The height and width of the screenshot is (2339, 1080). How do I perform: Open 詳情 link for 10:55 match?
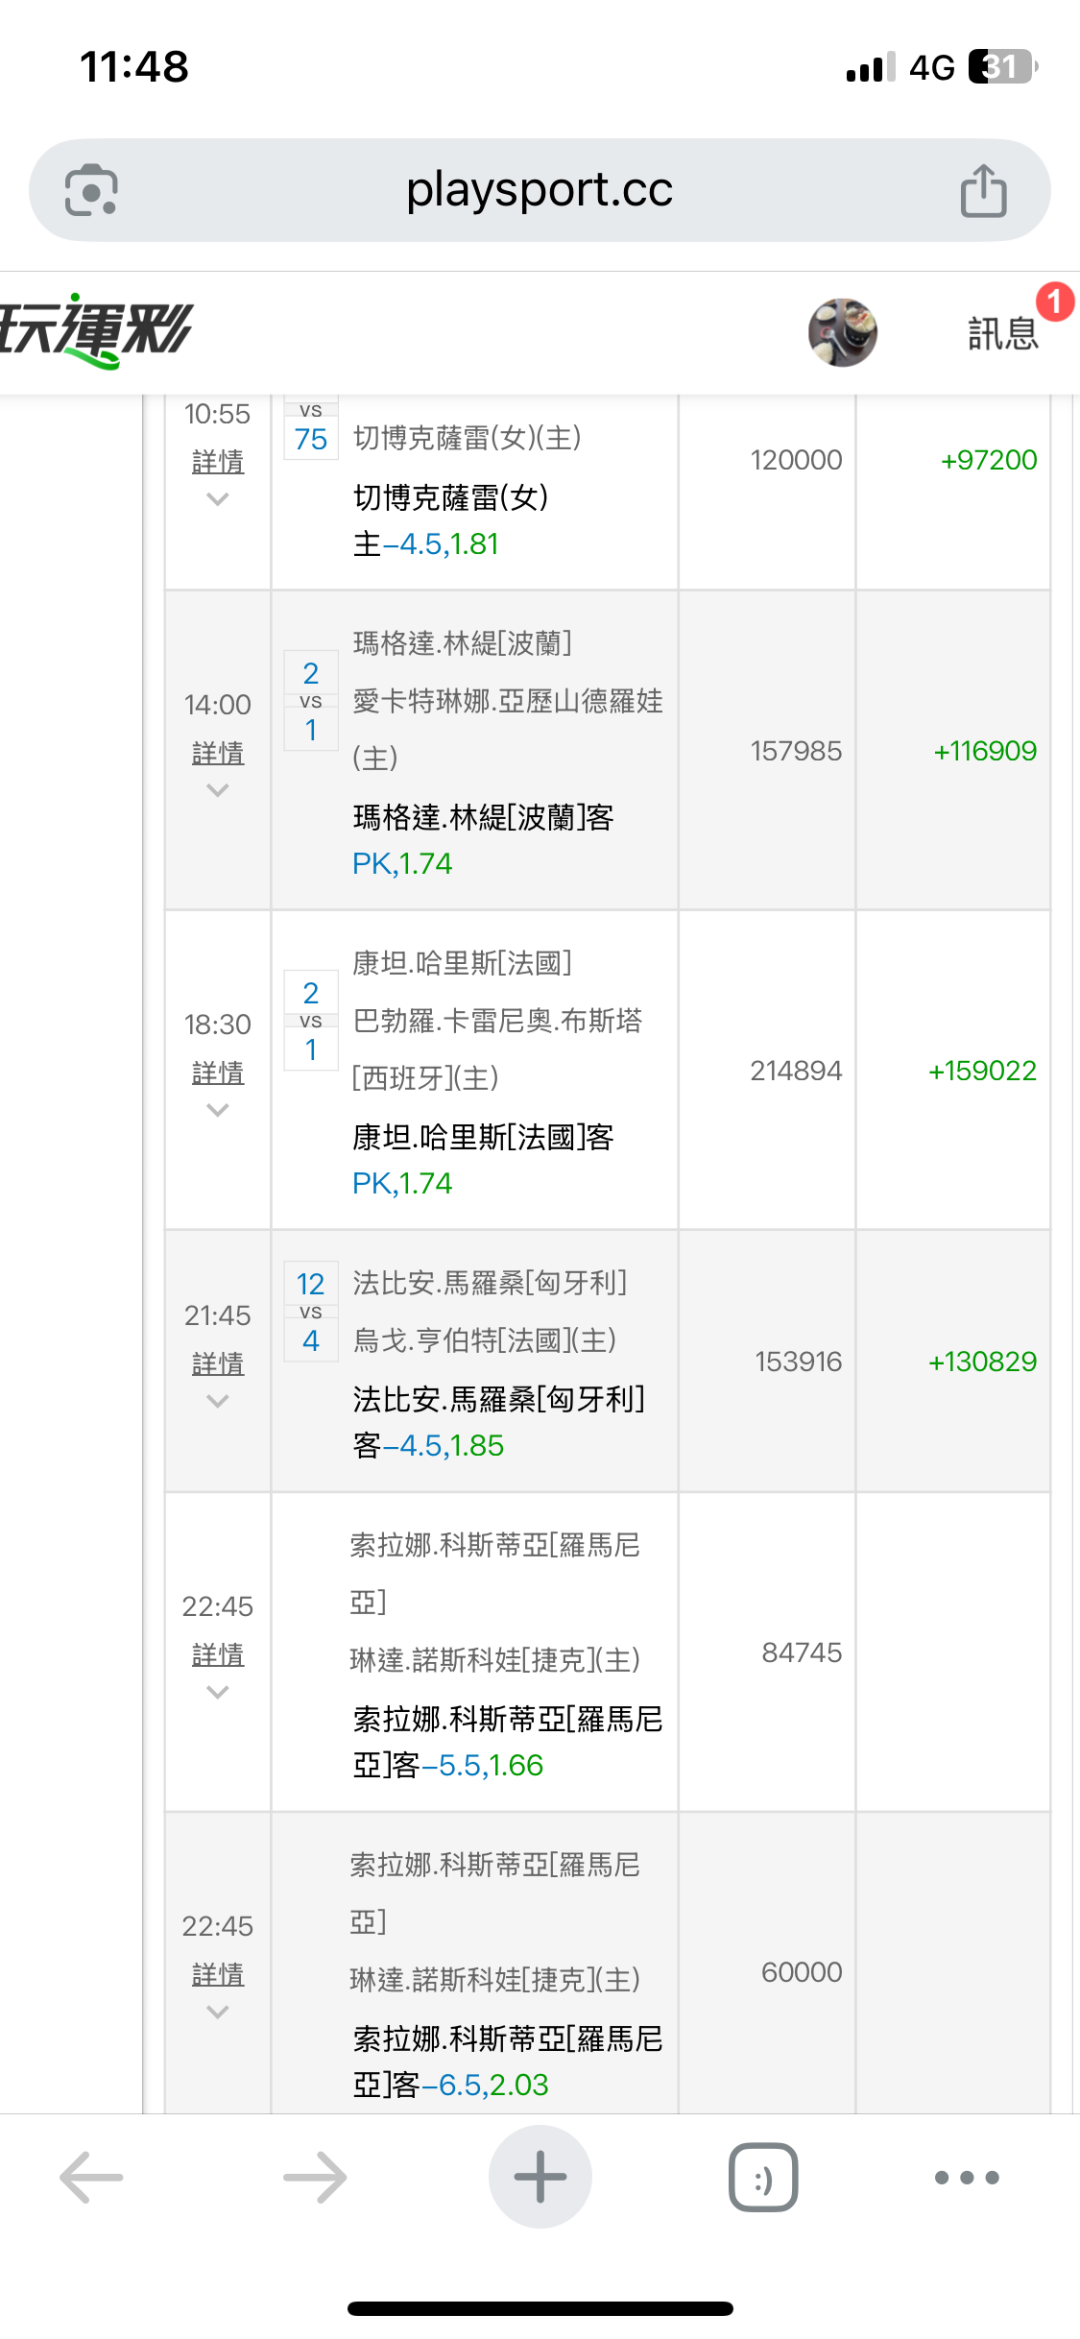[x=218, y=462]
